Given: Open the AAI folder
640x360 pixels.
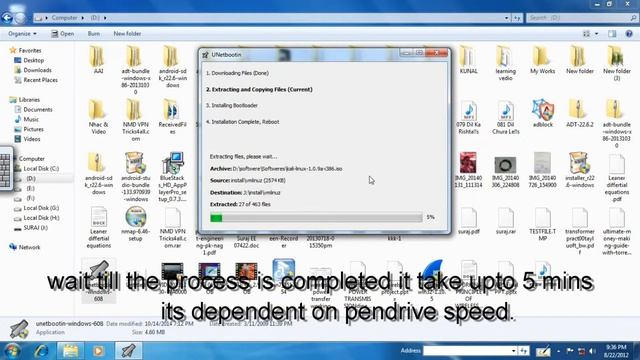Looking at the screenshot, I should click(98, 60).
